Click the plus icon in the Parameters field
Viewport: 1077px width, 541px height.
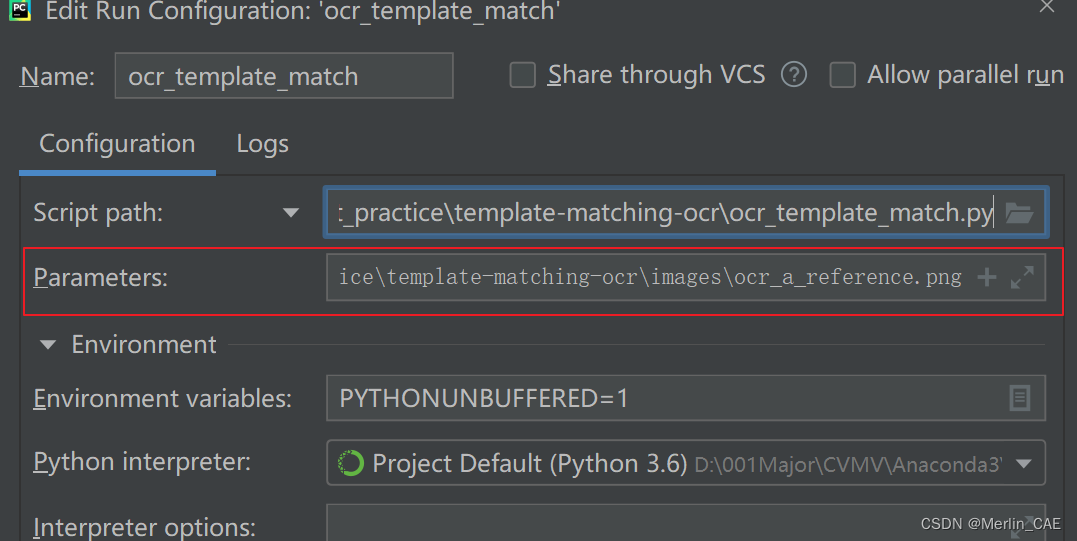click(x=987, y=277)
